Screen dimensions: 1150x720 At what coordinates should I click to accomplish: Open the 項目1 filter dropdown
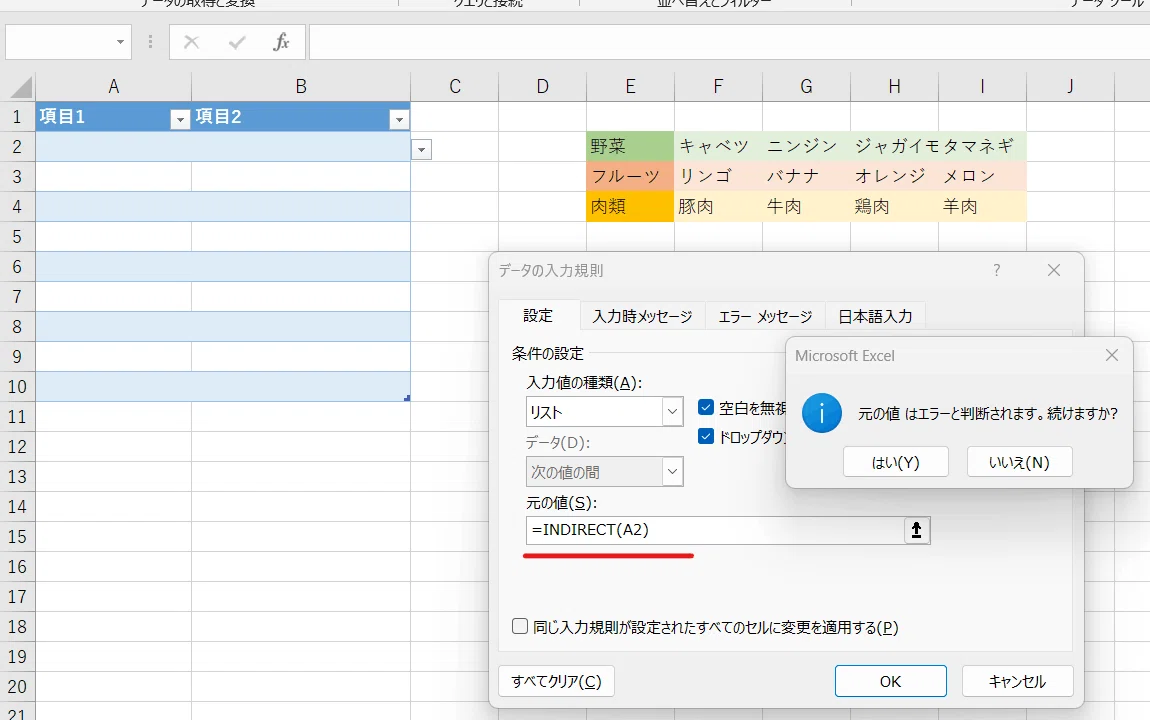180,120
